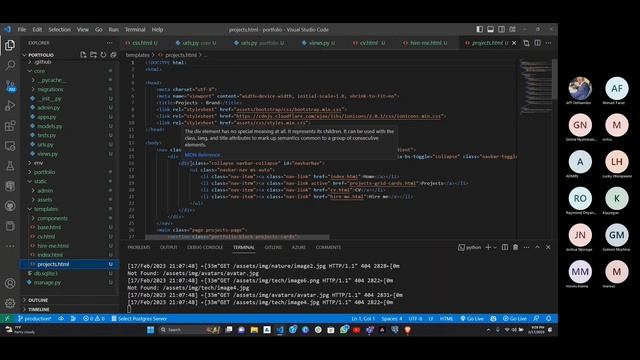Create a new file in PORTFOLIO explorer
Viewport: 640px width, 360px height.
coord(83,55)
